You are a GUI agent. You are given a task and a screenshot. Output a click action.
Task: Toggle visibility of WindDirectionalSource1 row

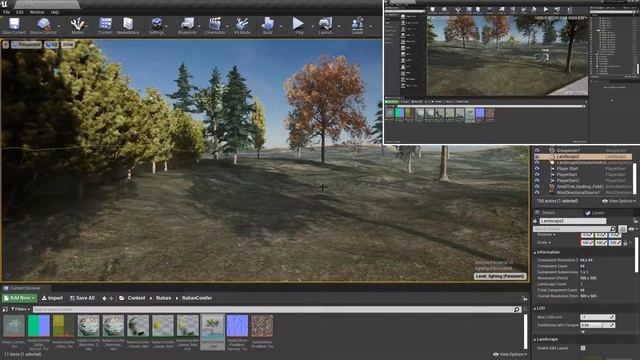click(537, 192)
